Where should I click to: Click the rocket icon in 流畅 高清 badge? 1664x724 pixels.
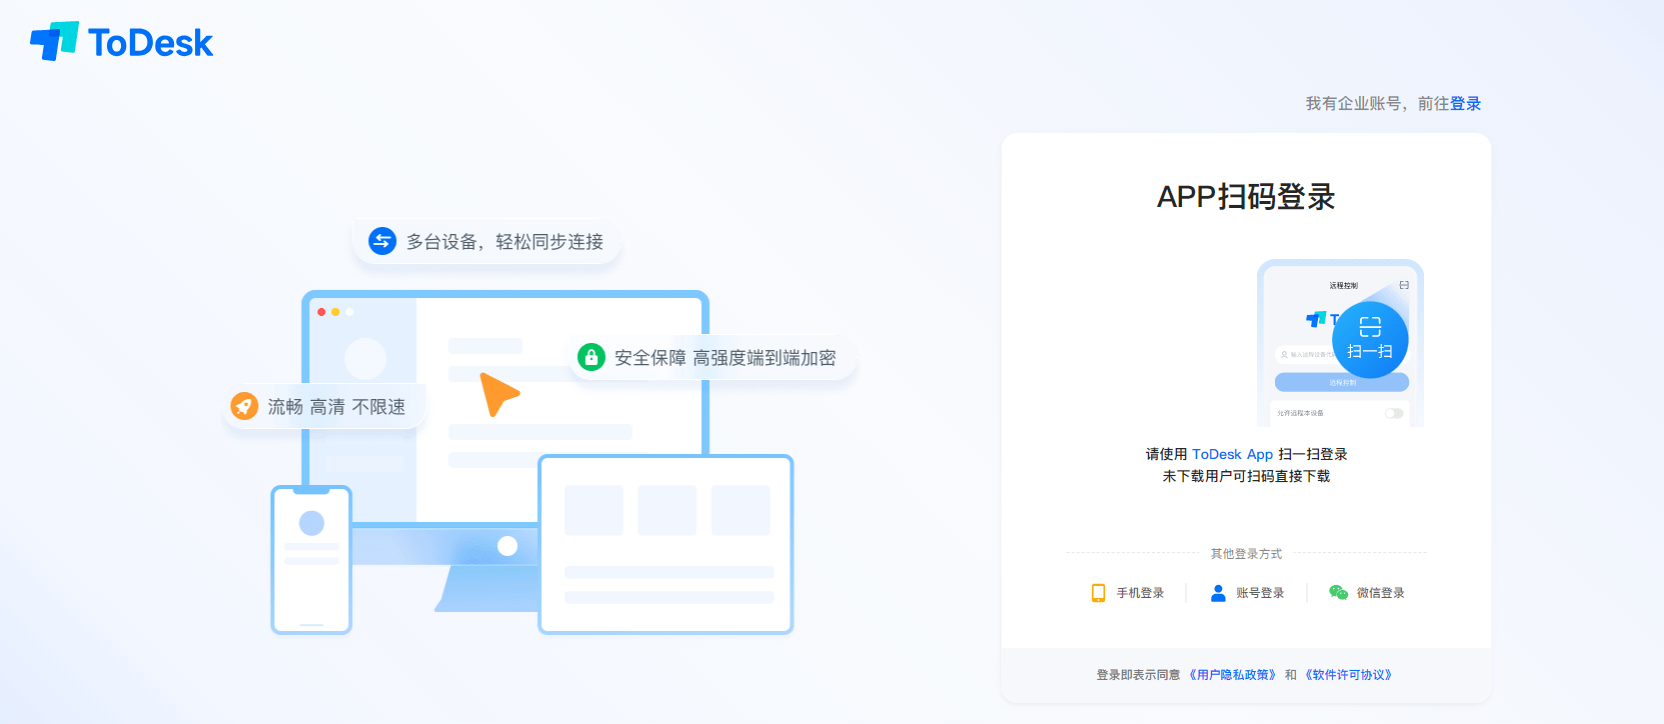(244, 406)
